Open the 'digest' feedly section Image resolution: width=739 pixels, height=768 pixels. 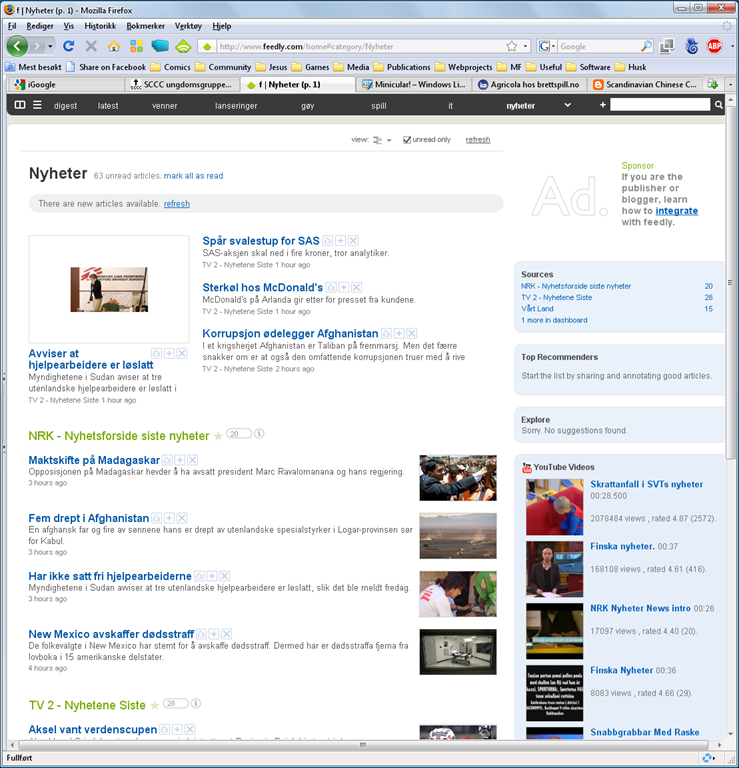pyautogui.click(x=65, y=105)
